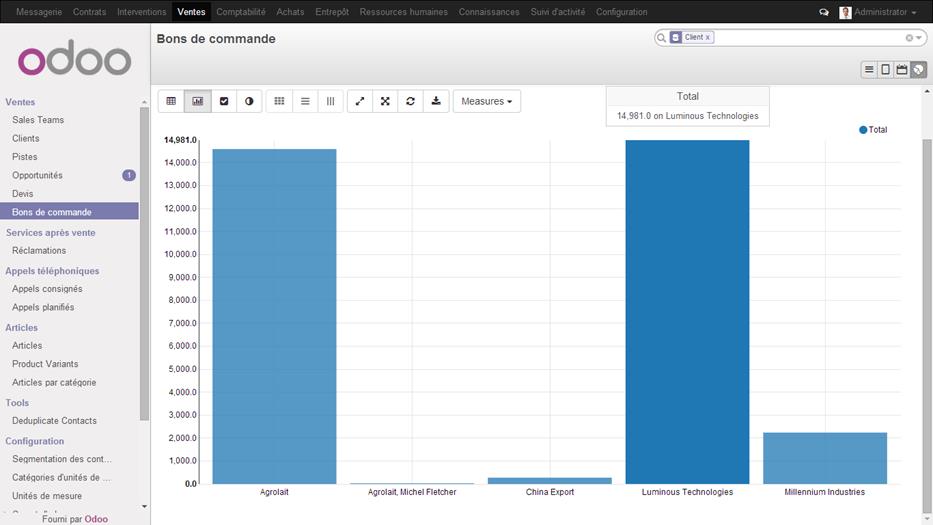
Task: Switch to list view icon
Action: (869, 70)
